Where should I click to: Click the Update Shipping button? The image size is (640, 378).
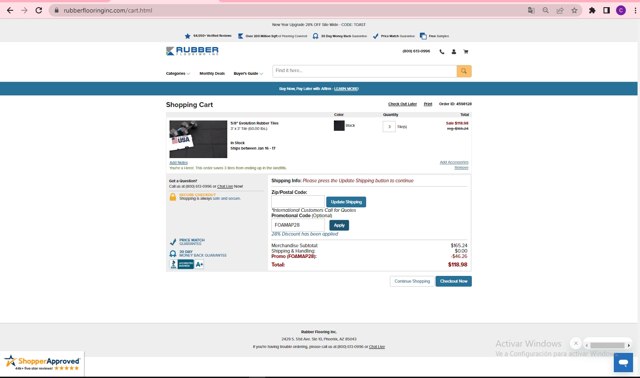(346, 202)
